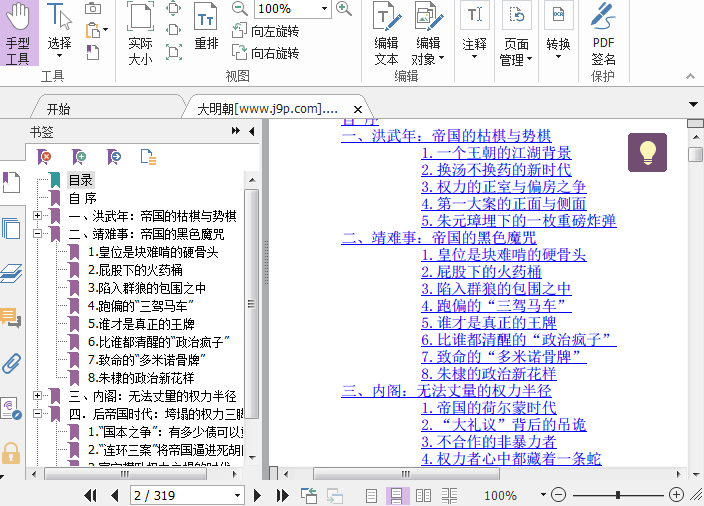The width and height of the screenshot is (704, 506).
Task: Click the go-to bookmark destination icon
Action: click(114, 157)
